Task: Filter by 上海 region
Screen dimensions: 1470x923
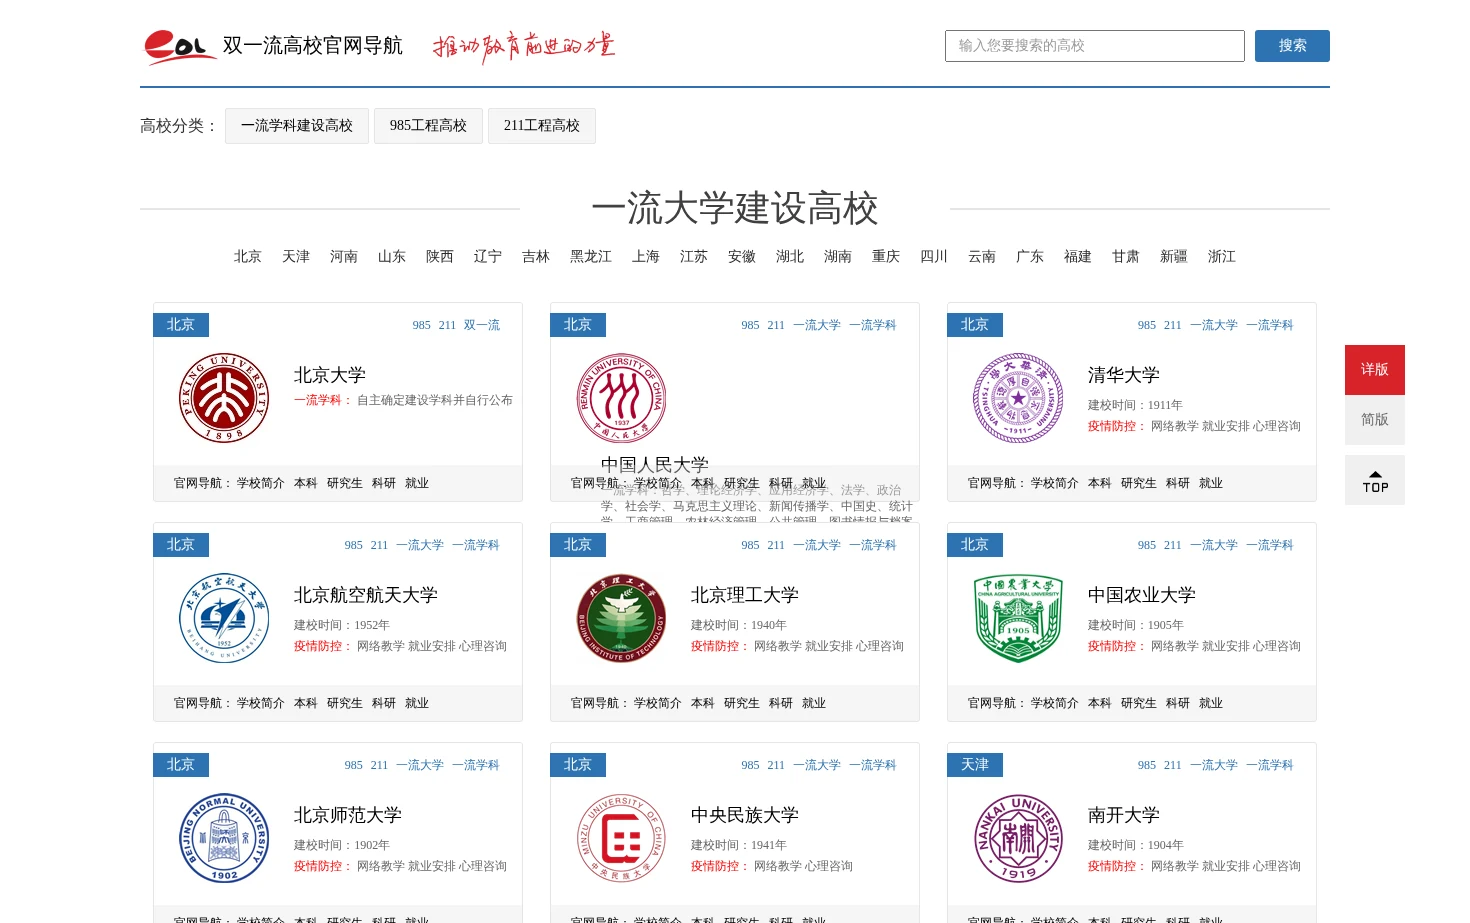Action: [646, 257]
